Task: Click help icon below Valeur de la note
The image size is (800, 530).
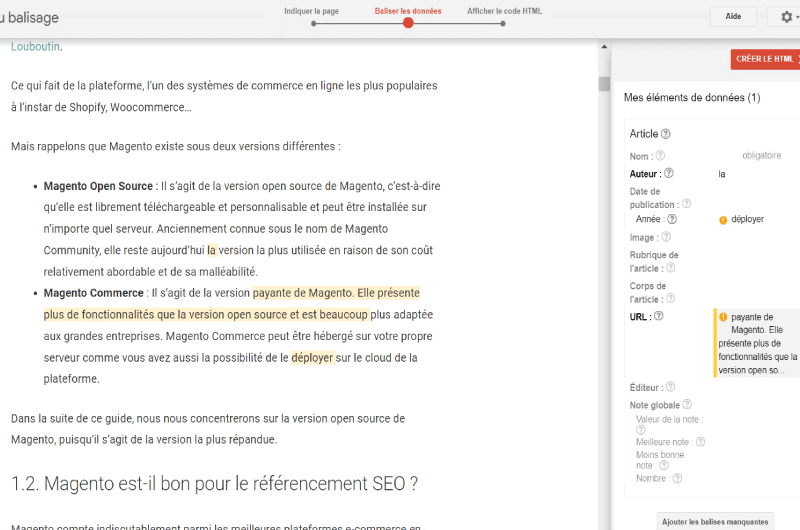Action: pos(641,430)
